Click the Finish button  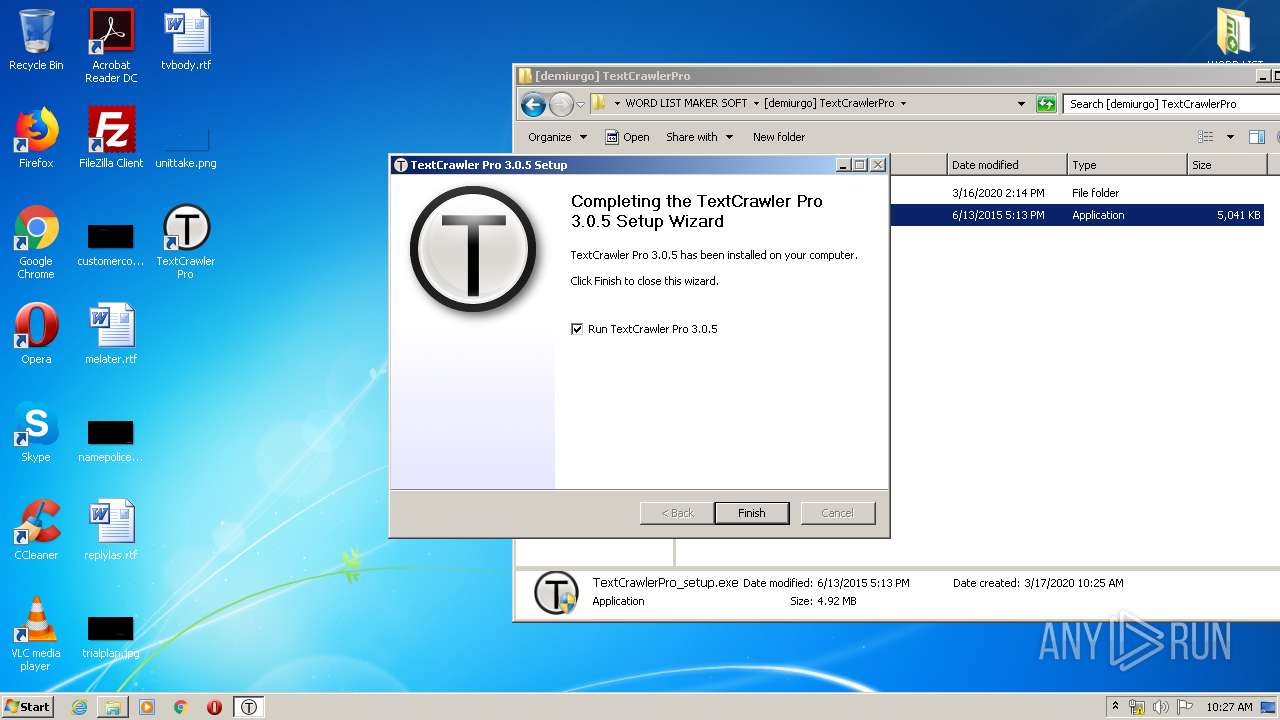coord(752,513)
